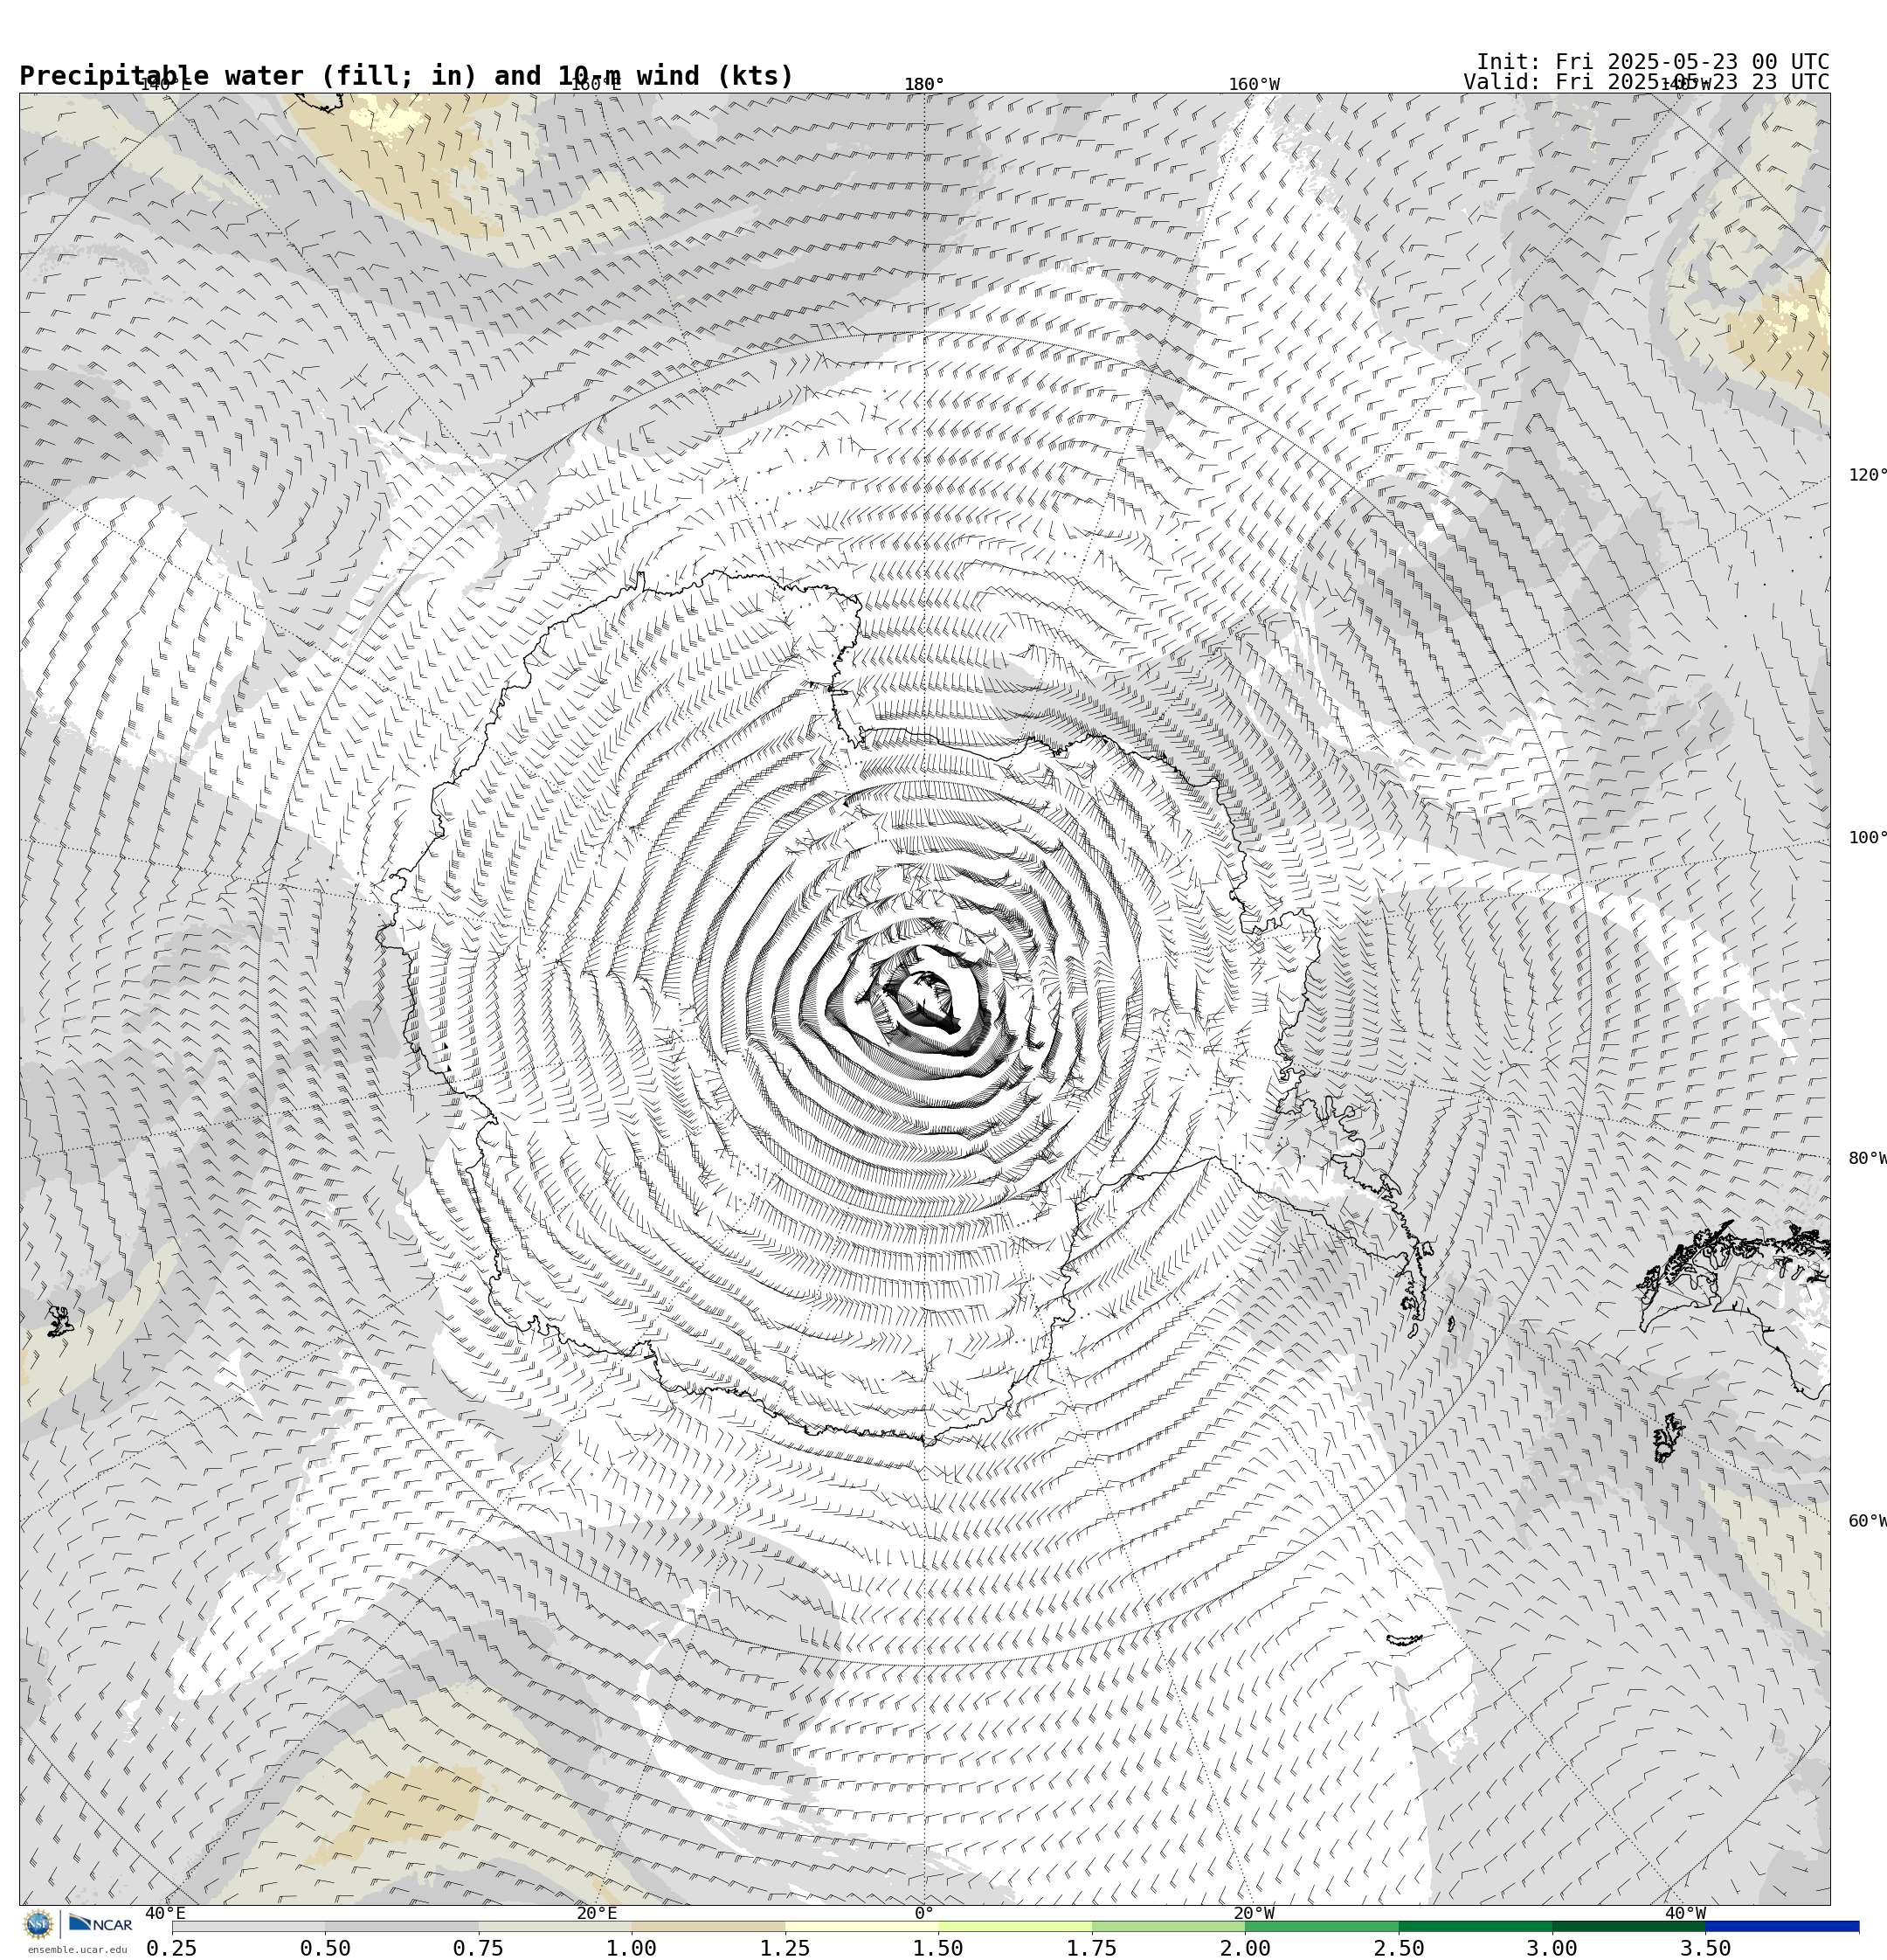Select the 'Init: Fri 2025-05-23 00 UTC' text
Image resolution: width=1887 pixels, height=1960 pixels.
pos(1653,62)
